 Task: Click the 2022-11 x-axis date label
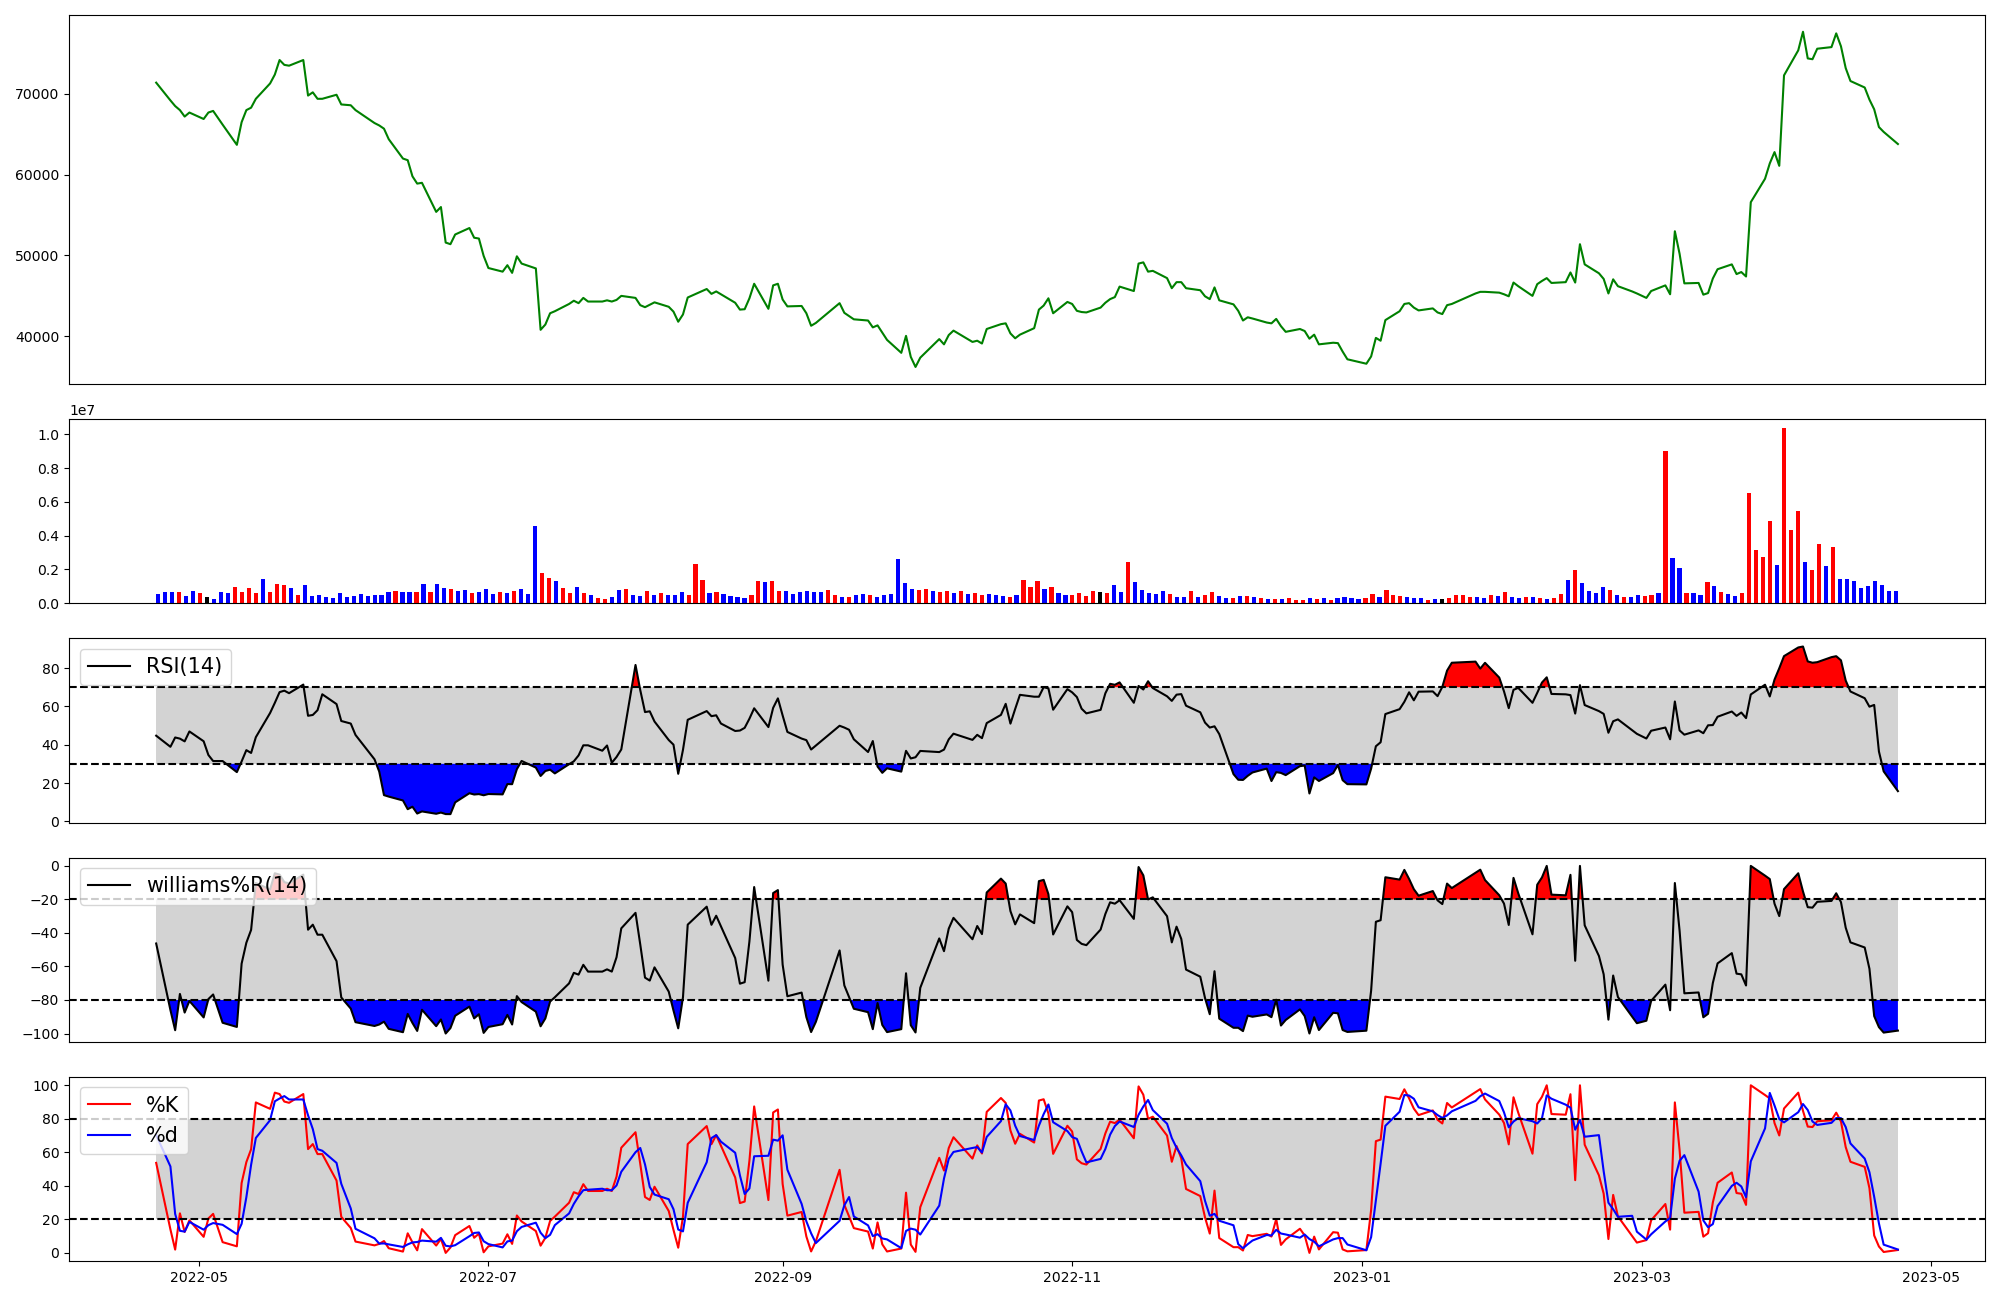pos(1073,1277)
